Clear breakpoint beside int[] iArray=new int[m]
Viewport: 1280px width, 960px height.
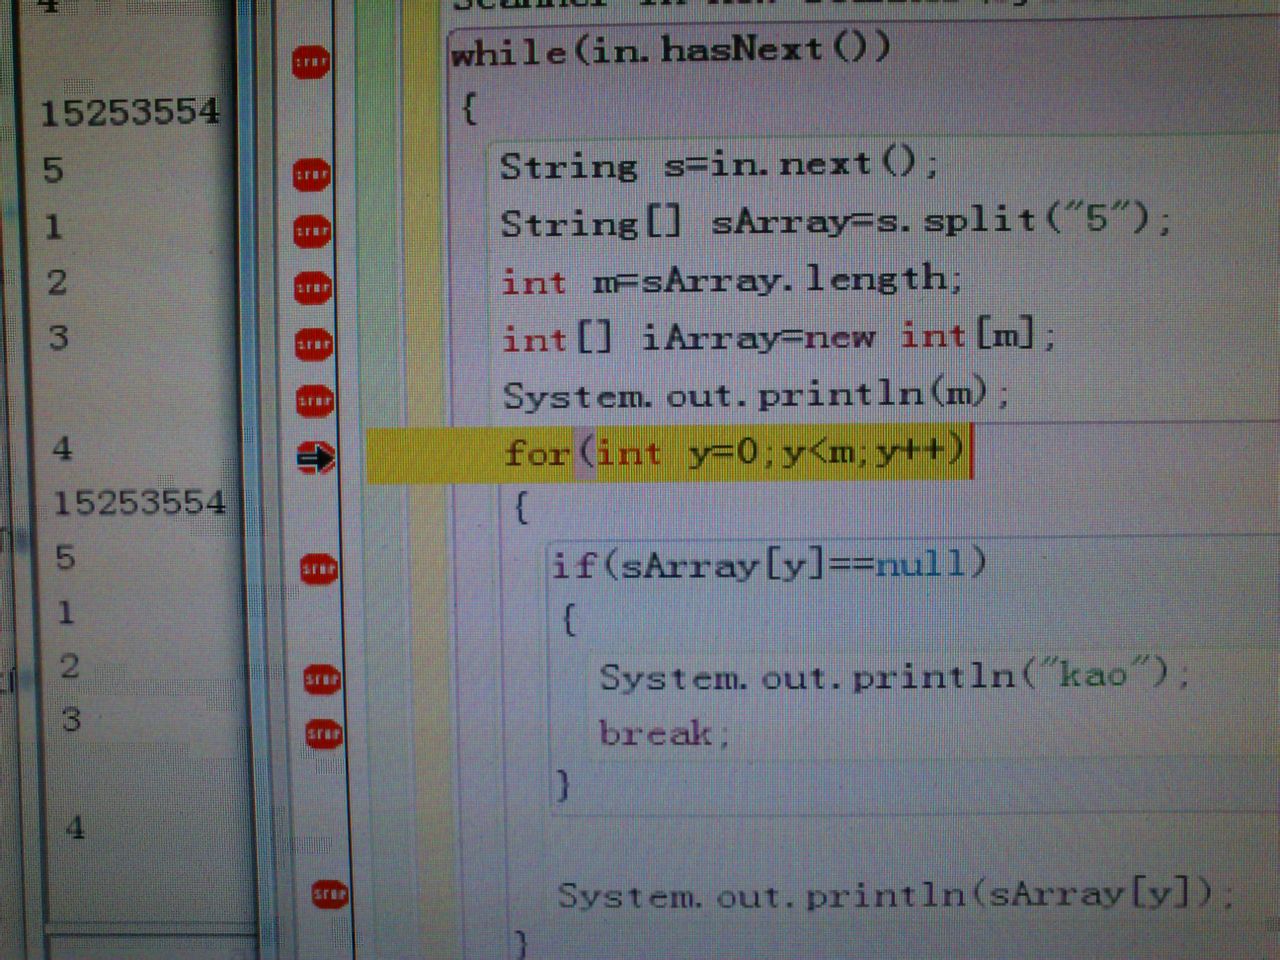[x=314, y=344]
